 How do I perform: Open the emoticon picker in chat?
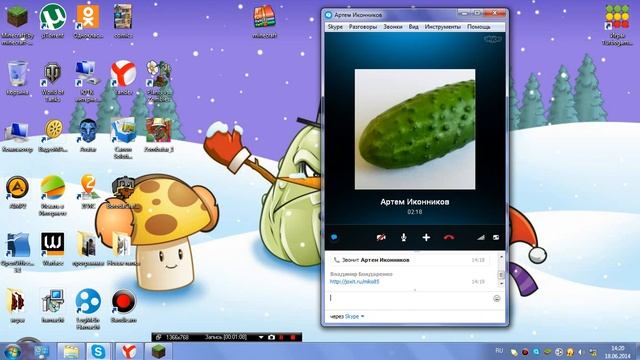497,298
